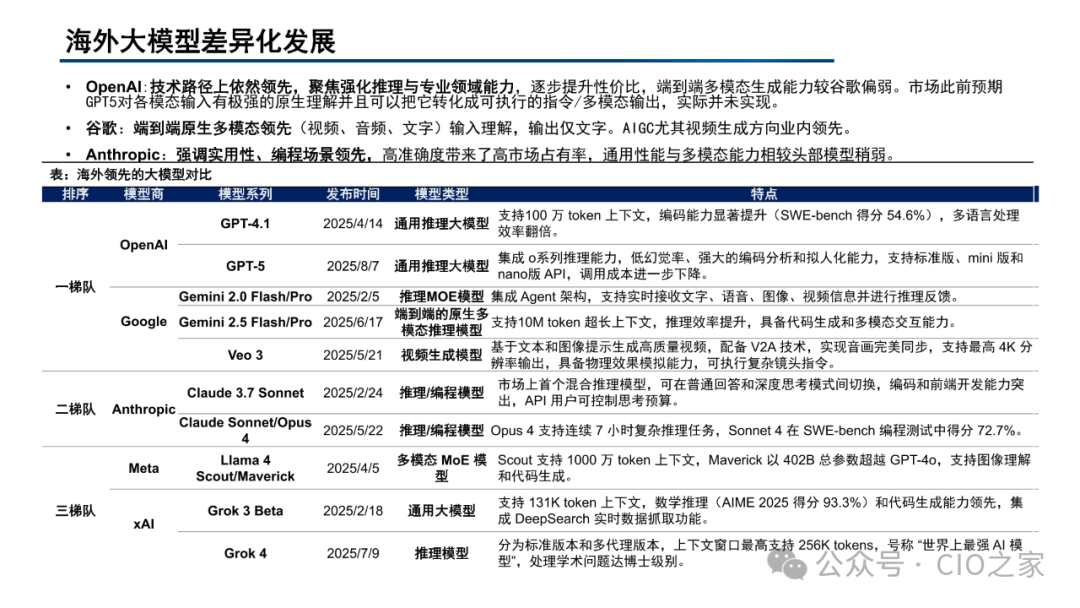
Task: Click the 发布时间 column header
Action: (353, 194)
